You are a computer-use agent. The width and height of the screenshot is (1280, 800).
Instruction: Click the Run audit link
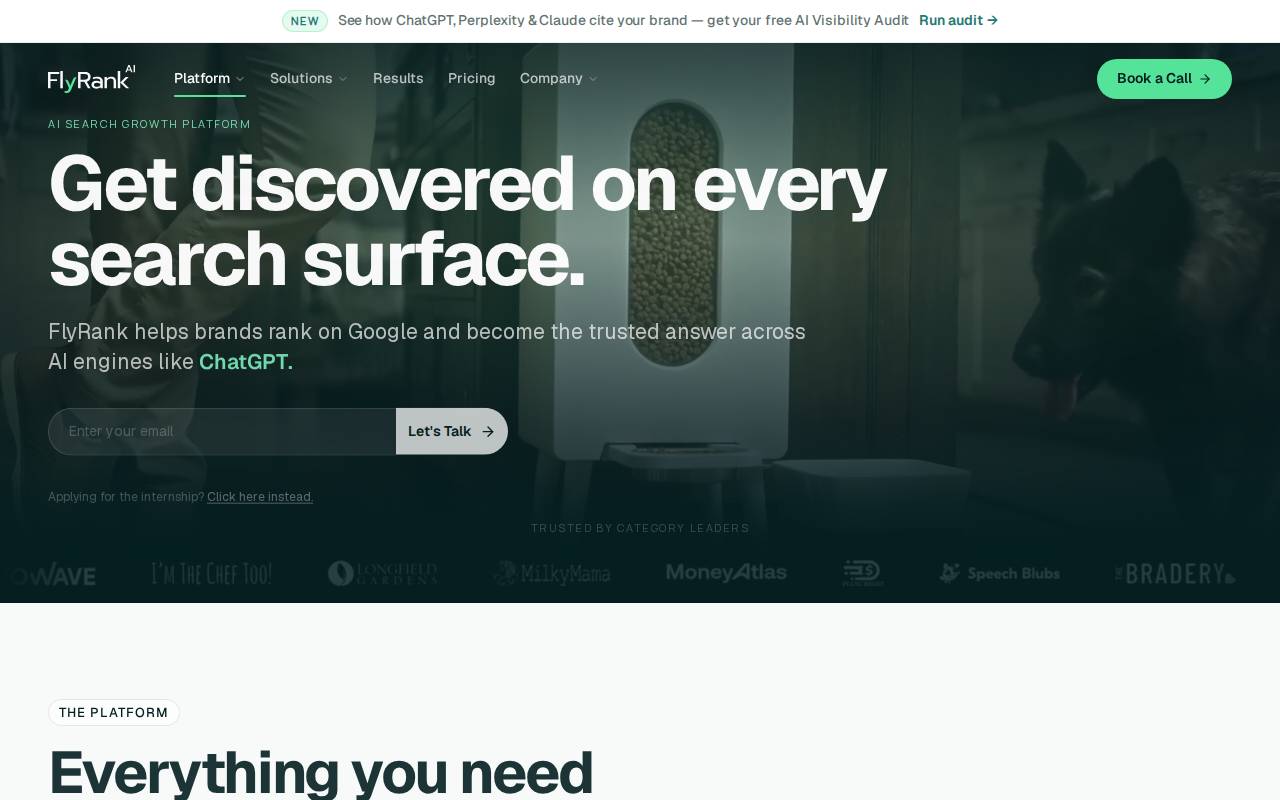(958, 20)
